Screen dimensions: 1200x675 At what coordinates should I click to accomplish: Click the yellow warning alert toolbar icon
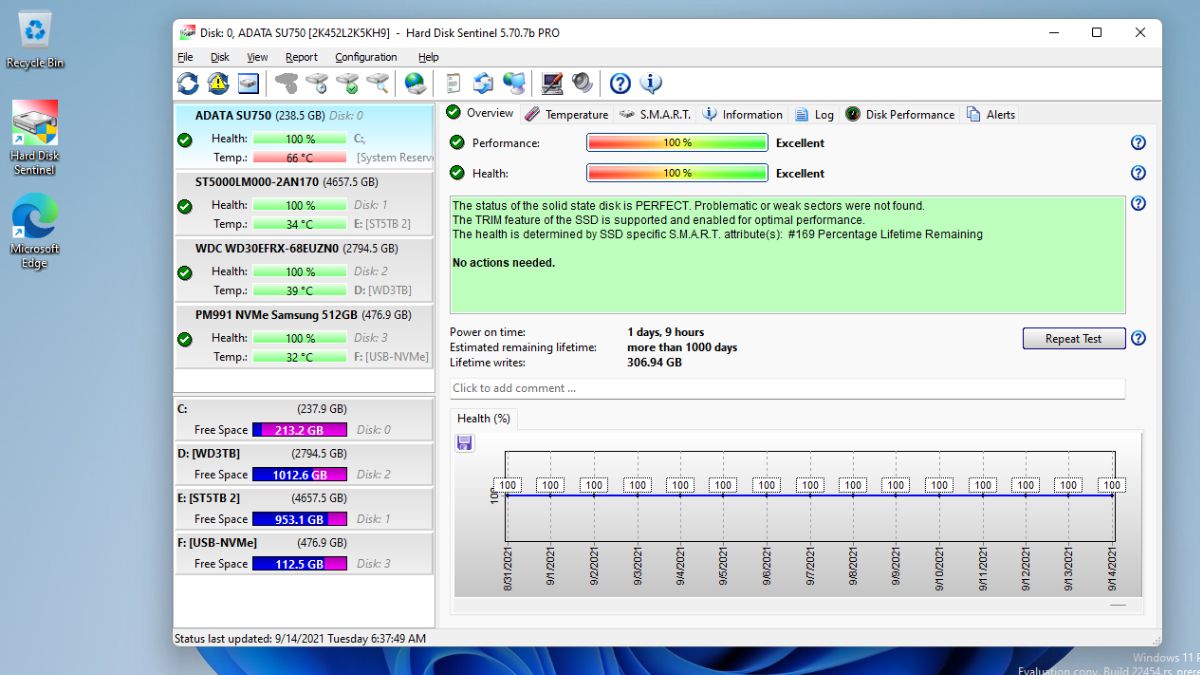pos(218,83)
